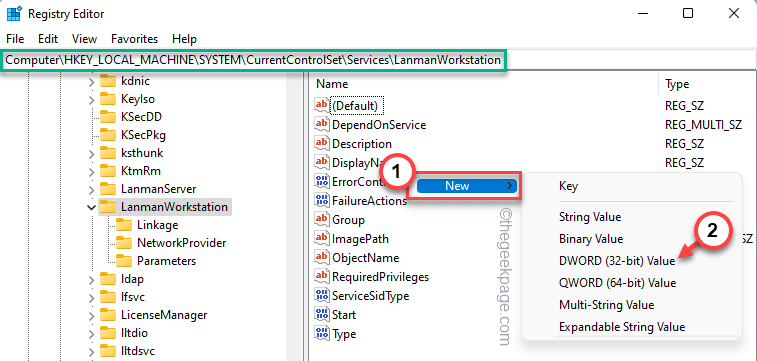Click the ServiceSidType DWORD icon
Image resolution: width=757 pixels, height=361 pixels.
click(x=321, y=295)
